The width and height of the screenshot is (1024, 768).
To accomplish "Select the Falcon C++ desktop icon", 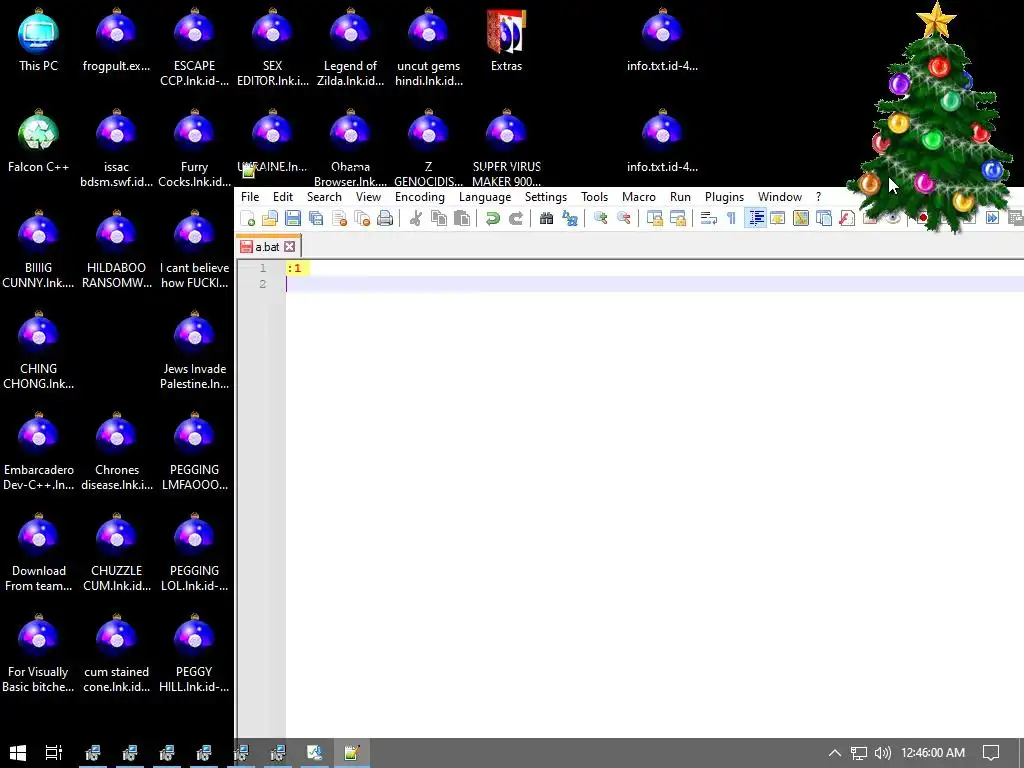I will click(39, 141).
